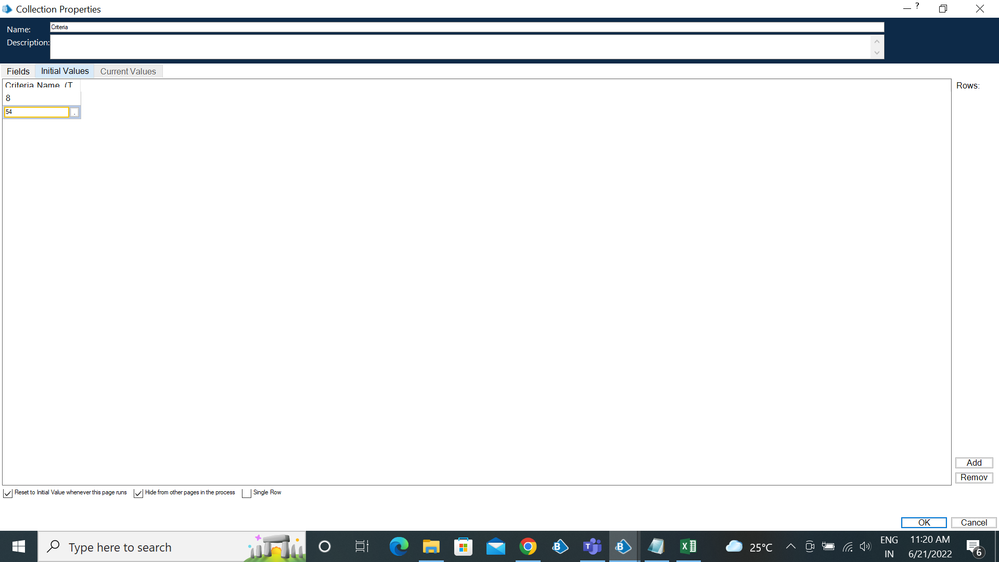Image resolution: width=999 pixels, height=562 pixels.
Task: Click the cell containing 54
Action: click(36, 112)
